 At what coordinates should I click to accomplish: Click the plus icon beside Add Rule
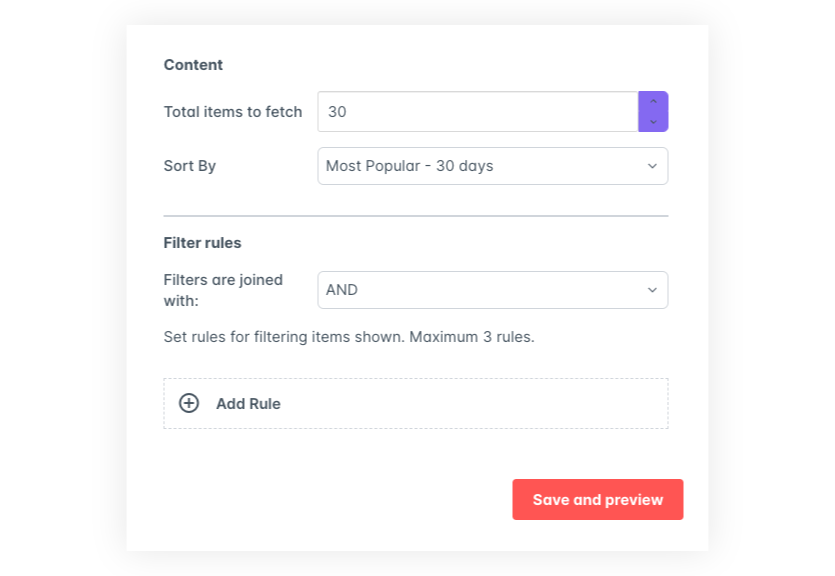(188, 403)
